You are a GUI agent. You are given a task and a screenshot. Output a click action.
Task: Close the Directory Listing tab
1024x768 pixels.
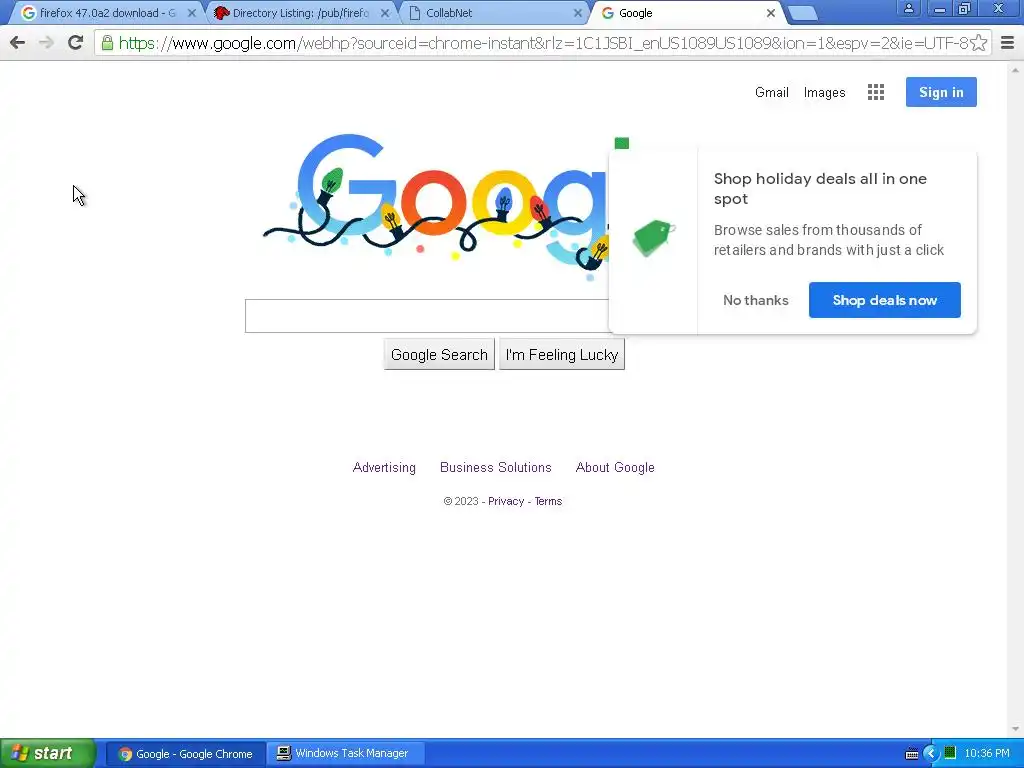385,13
